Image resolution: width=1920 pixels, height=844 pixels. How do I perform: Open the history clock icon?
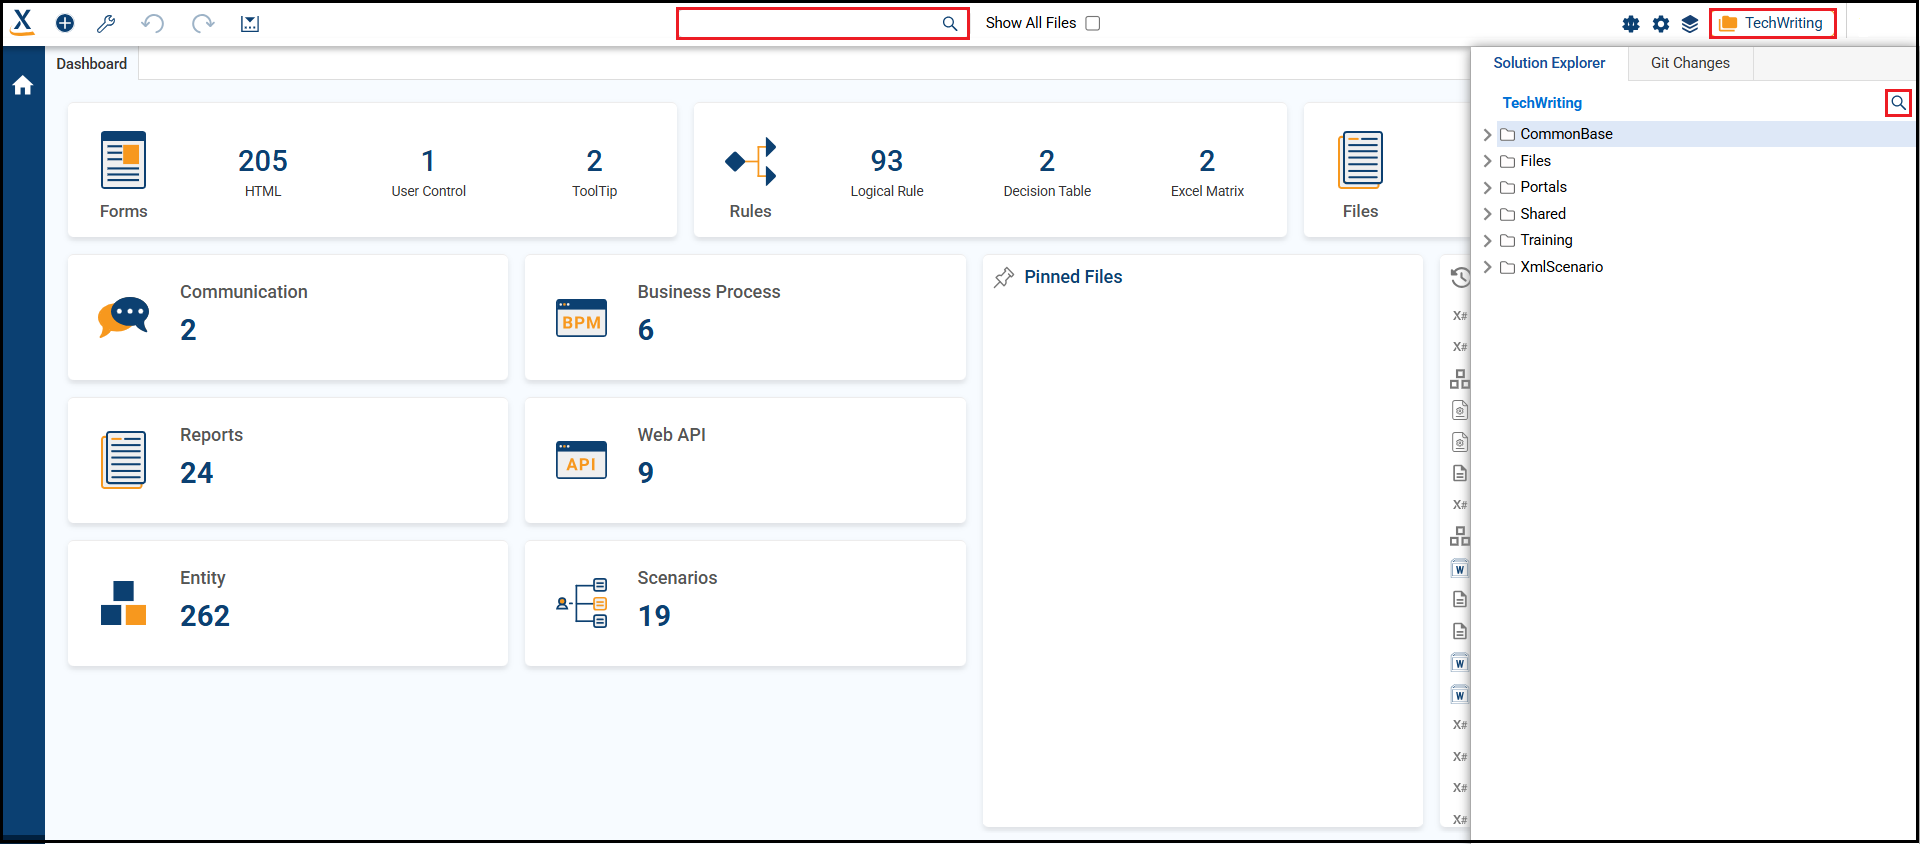tap(1460, 278)
